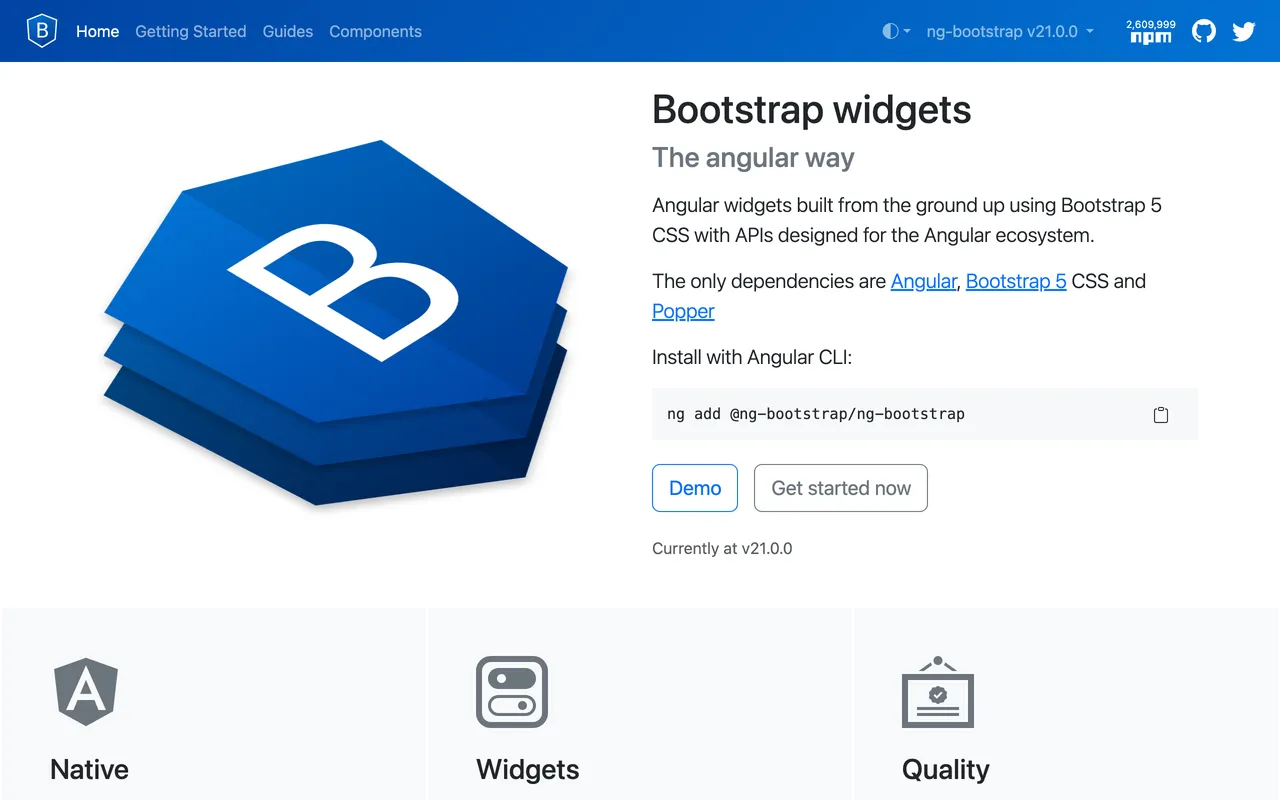Click the 'Currently at v21.0.0' text
1280x800 pixels.
pos(722,548)
